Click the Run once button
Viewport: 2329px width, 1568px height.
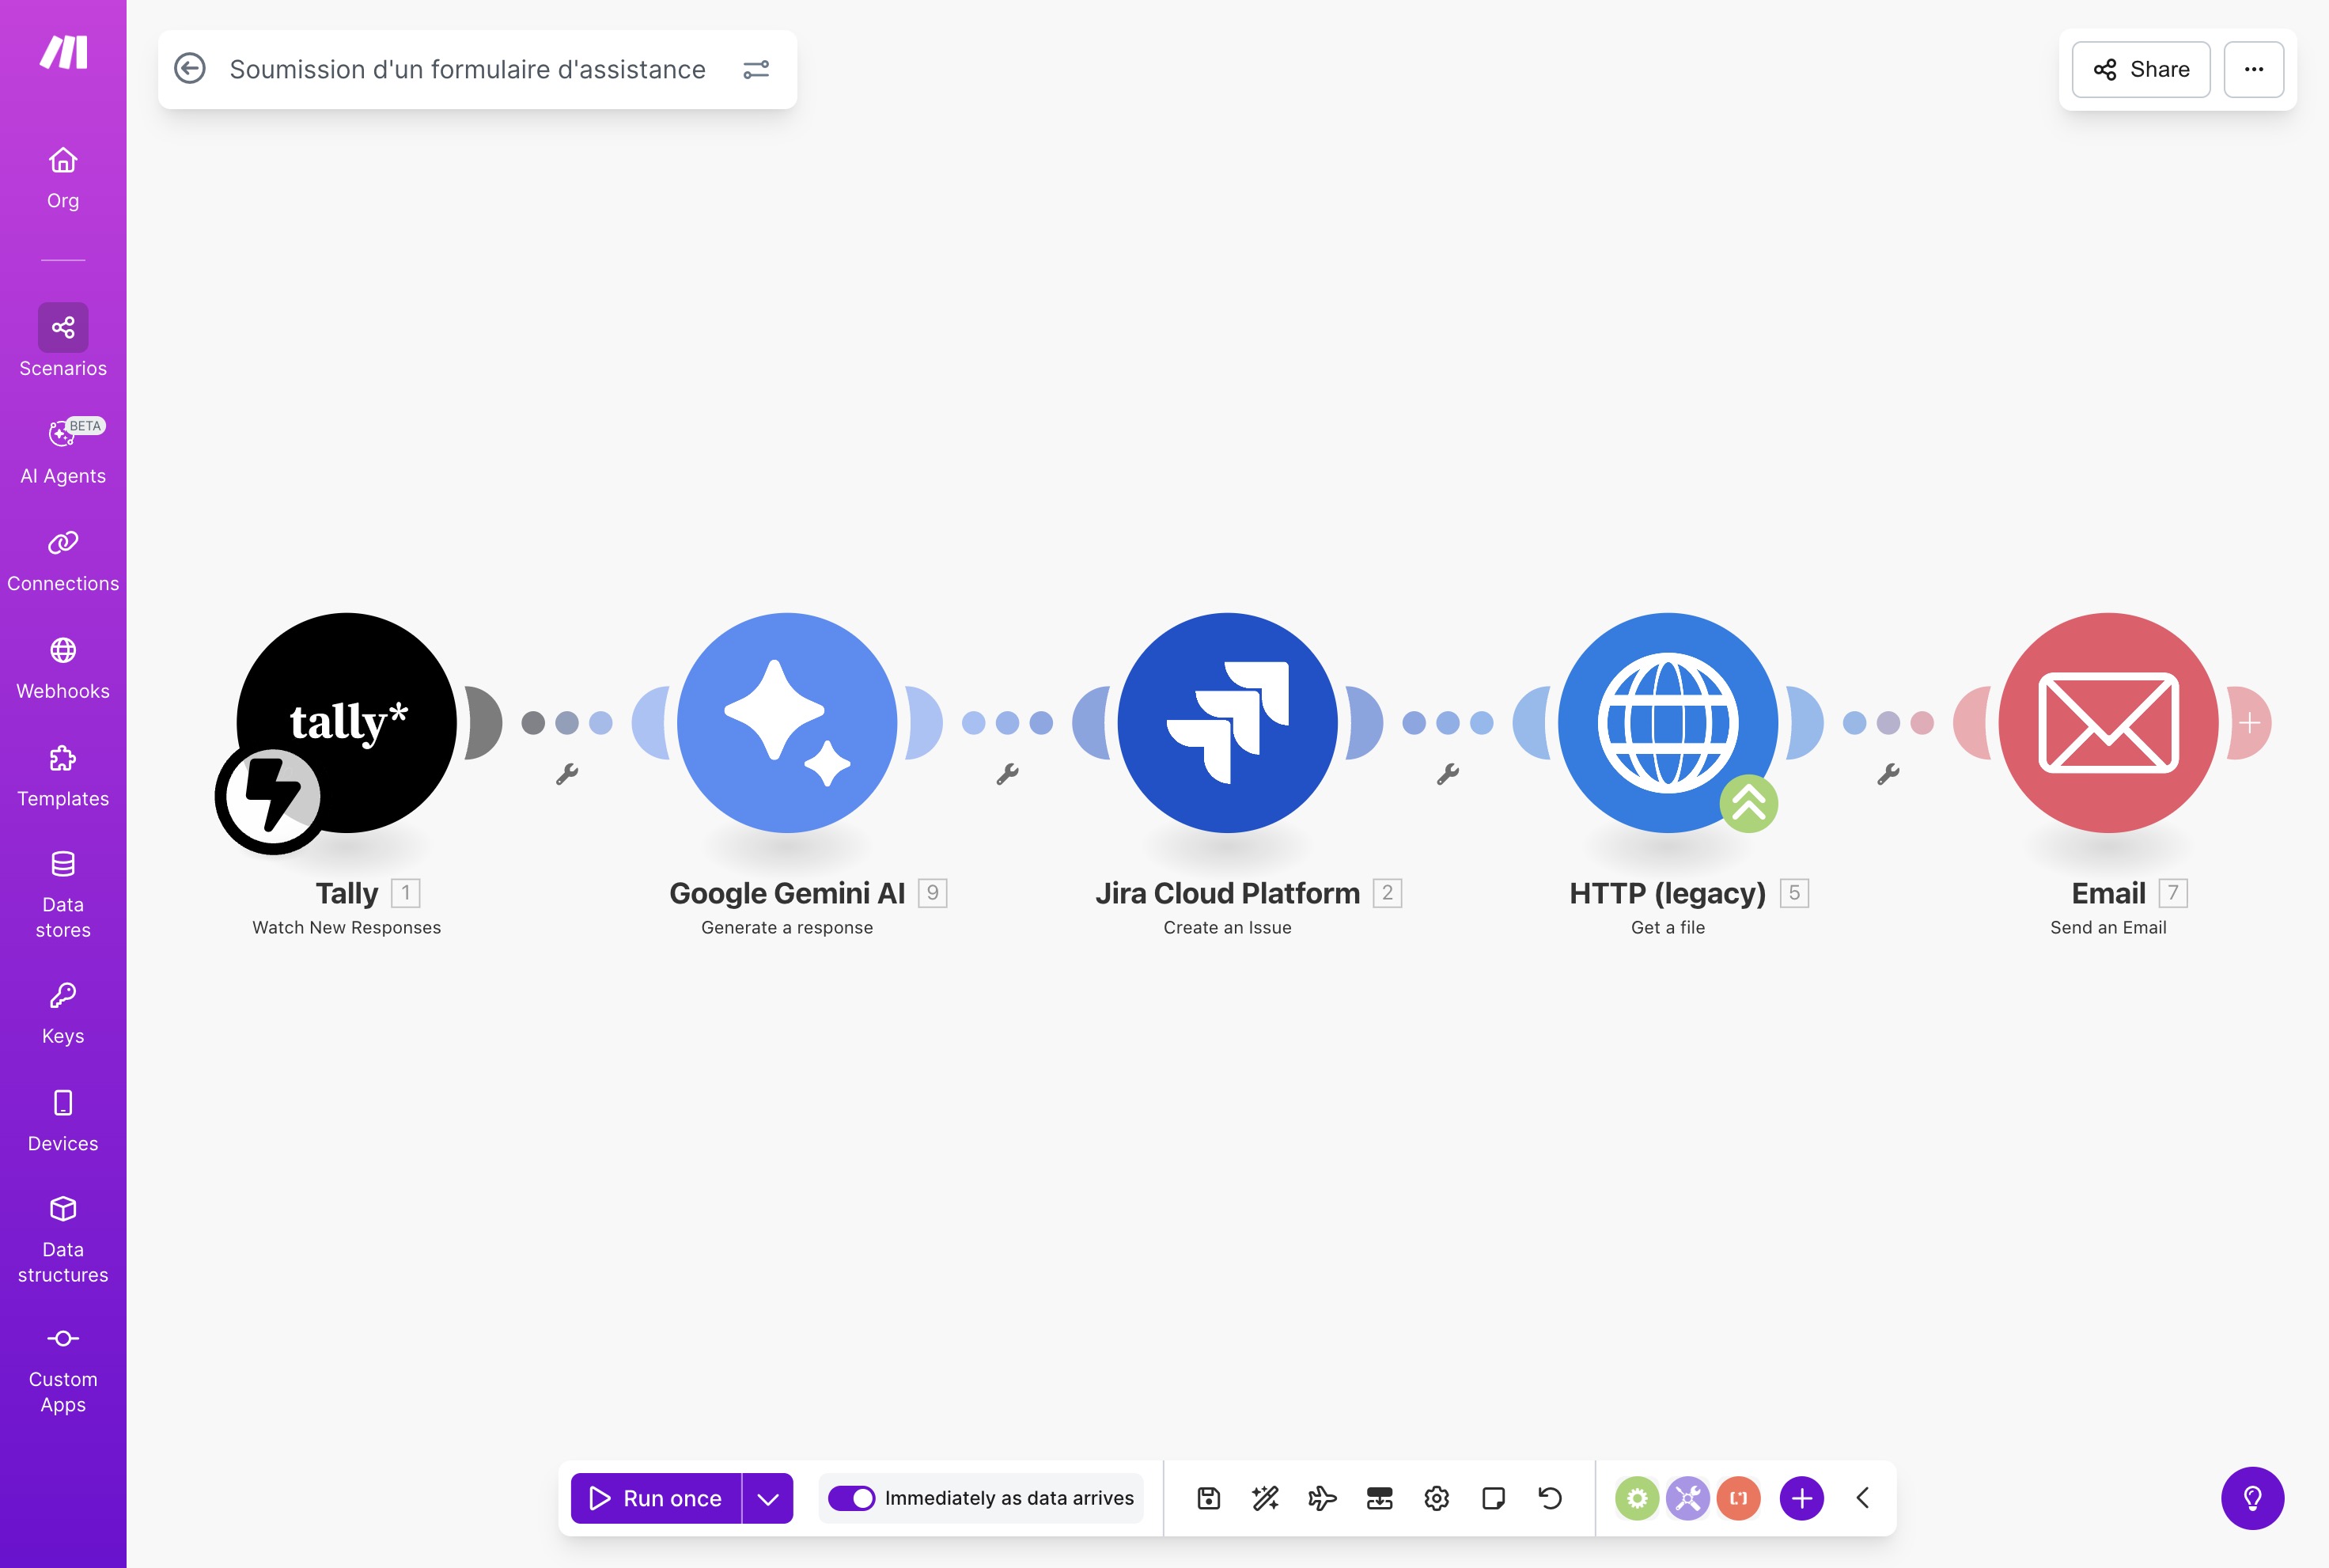(656, 1498)
